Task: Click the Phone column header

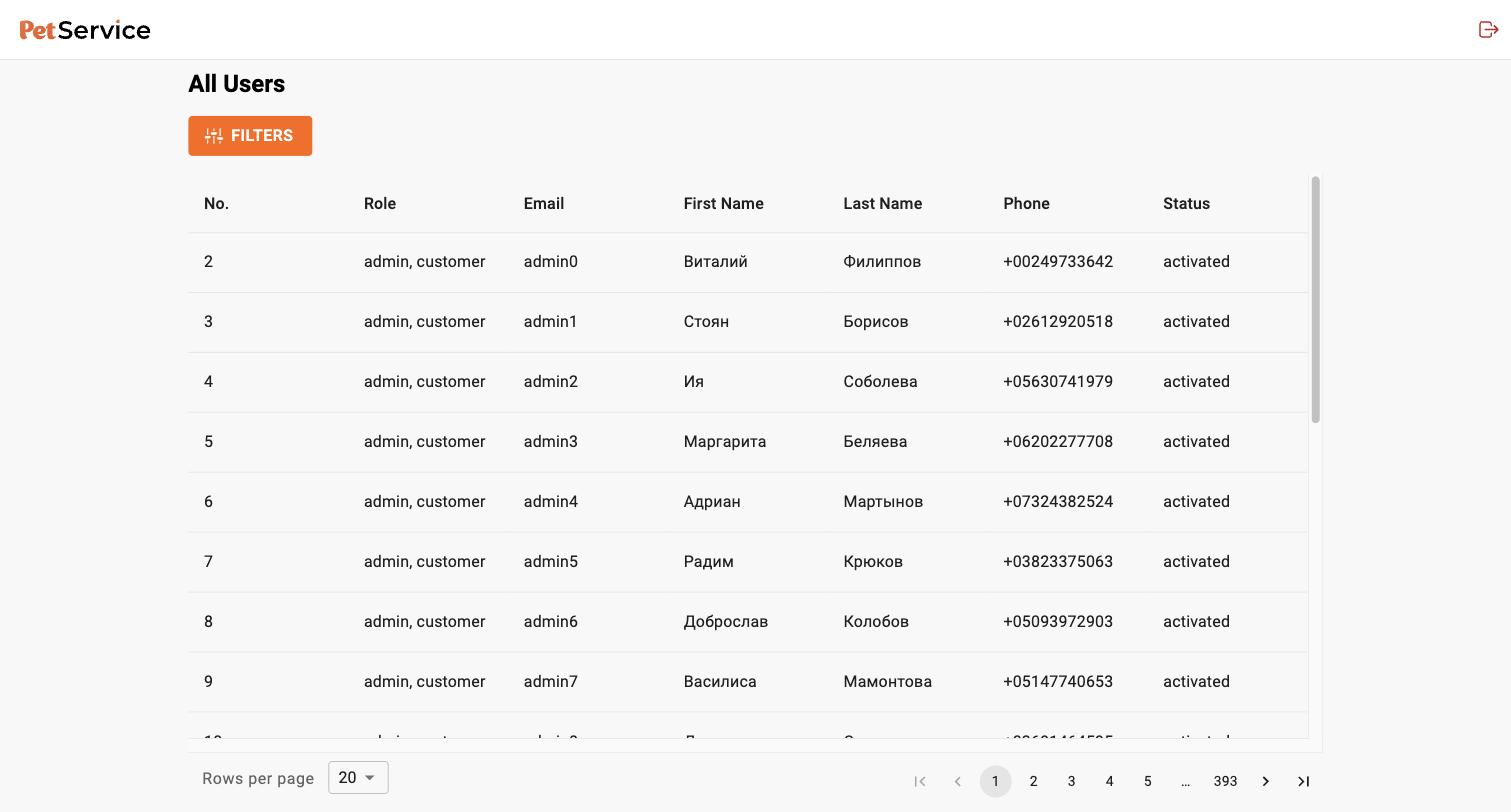Action: click(1026, 203)
